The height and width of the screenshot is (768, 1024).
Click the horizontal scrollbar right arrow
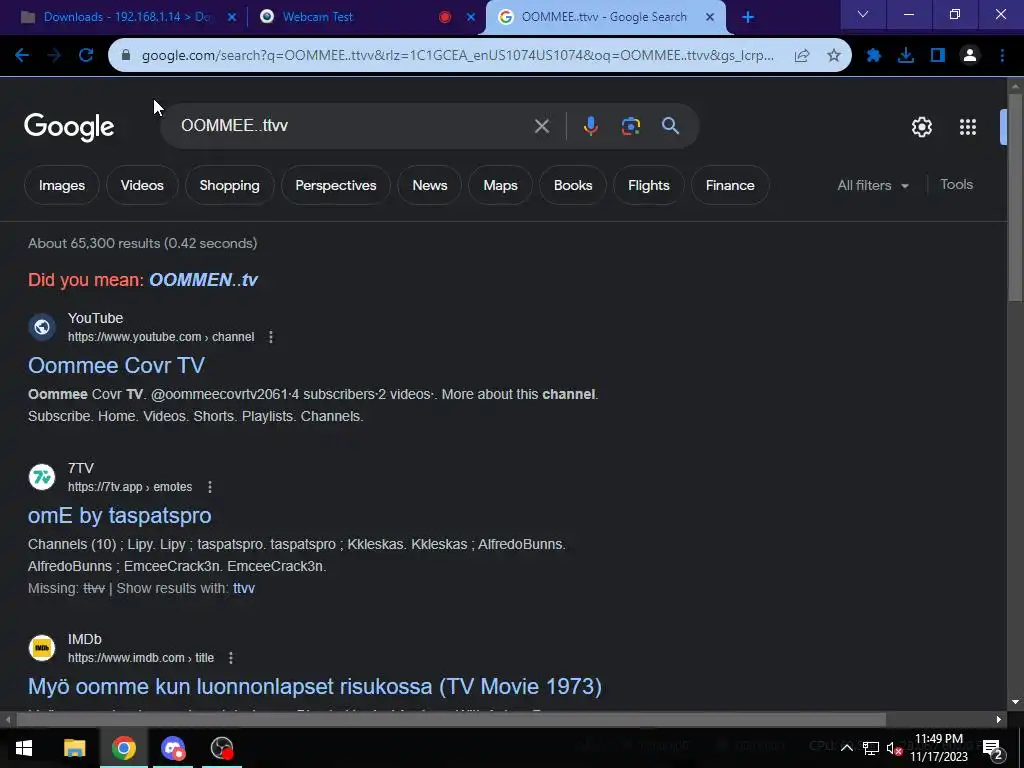(999, 720)
